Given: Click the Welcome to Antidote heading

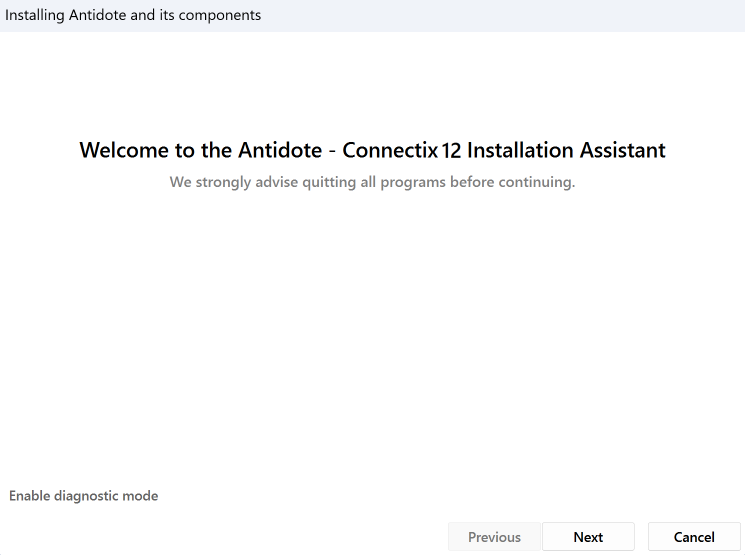Looking at the screenshot, I should tap(372, 150).
